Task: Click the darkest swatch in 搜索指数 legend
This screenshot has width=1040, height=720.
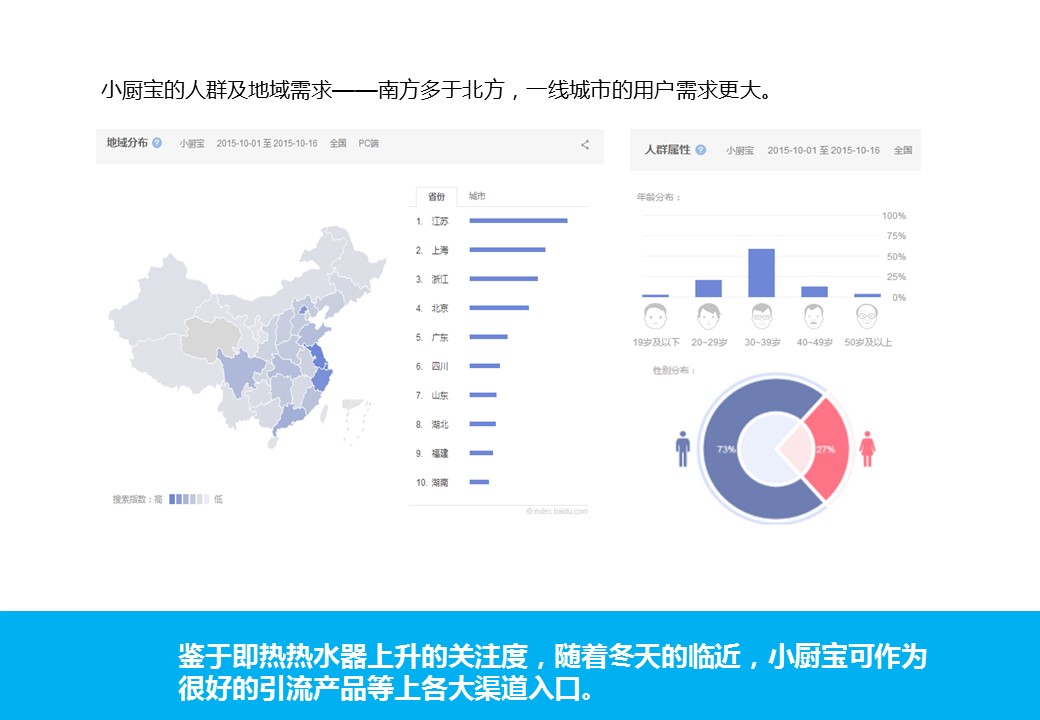Action: 172,499
